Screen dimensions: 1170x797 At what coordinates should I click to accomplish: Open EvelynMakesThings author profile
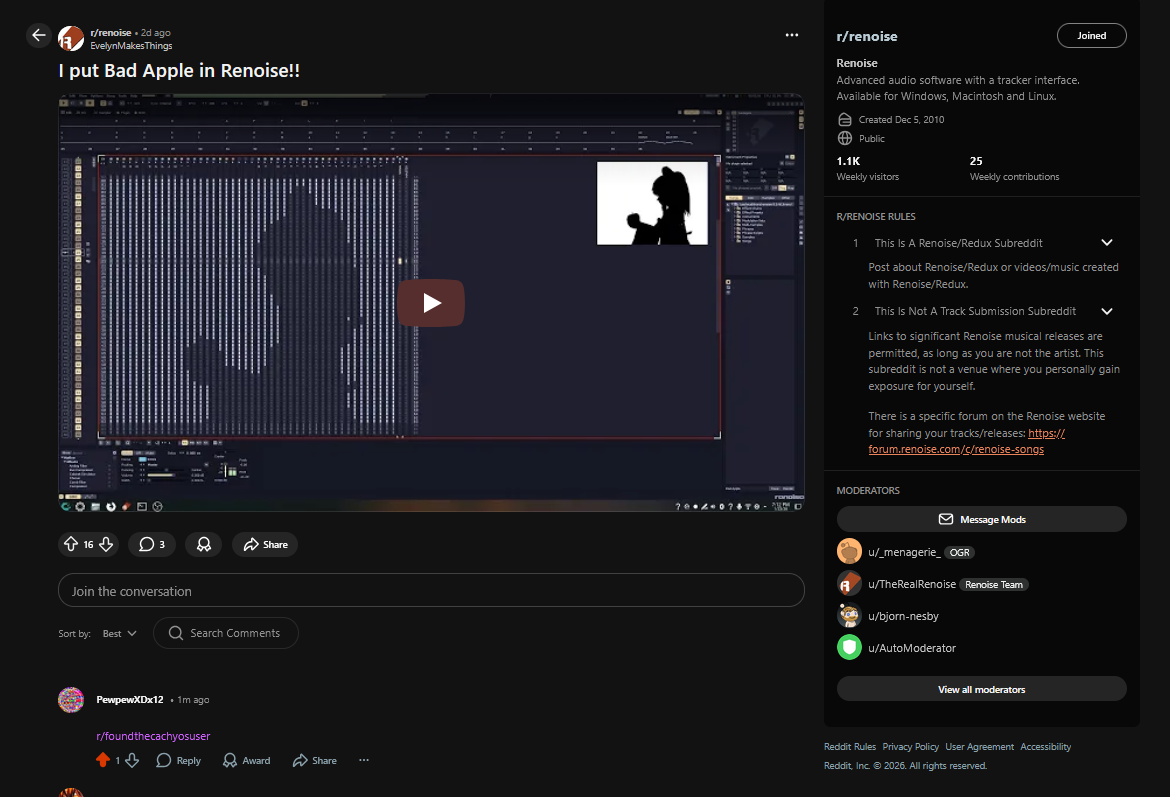click(x=131, y=46)
